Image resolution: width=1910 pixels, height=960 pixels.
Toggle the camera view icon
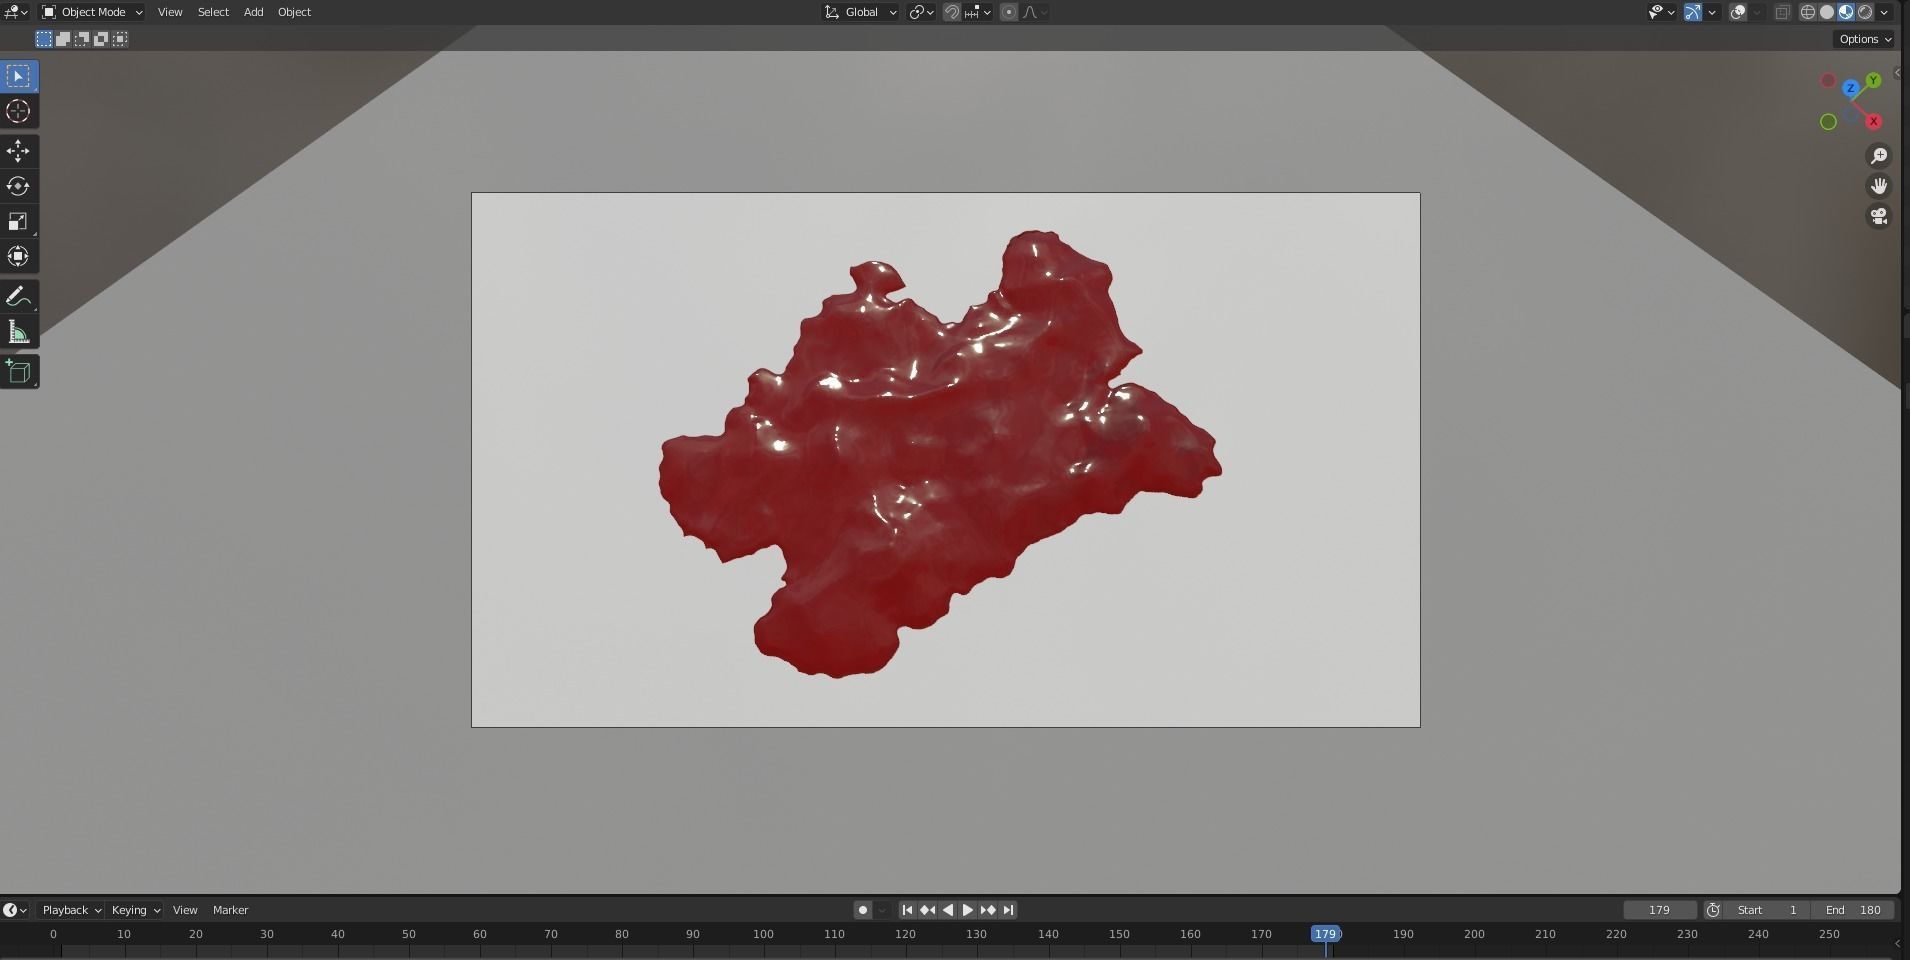[1879, 217]
